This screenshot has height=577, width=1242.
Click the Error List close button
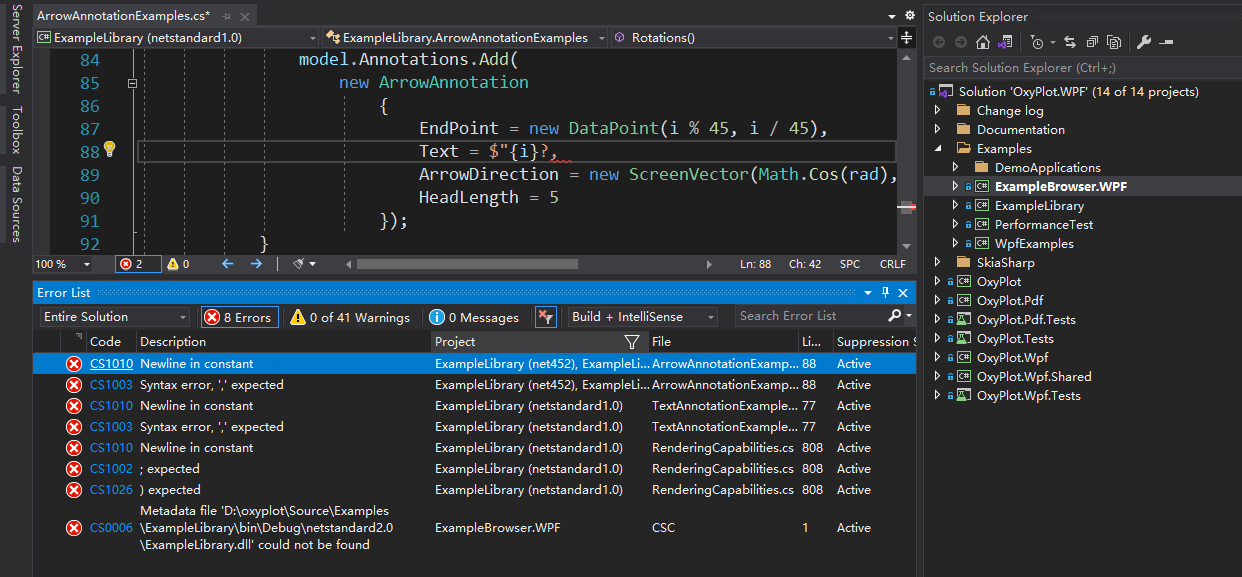903,292
